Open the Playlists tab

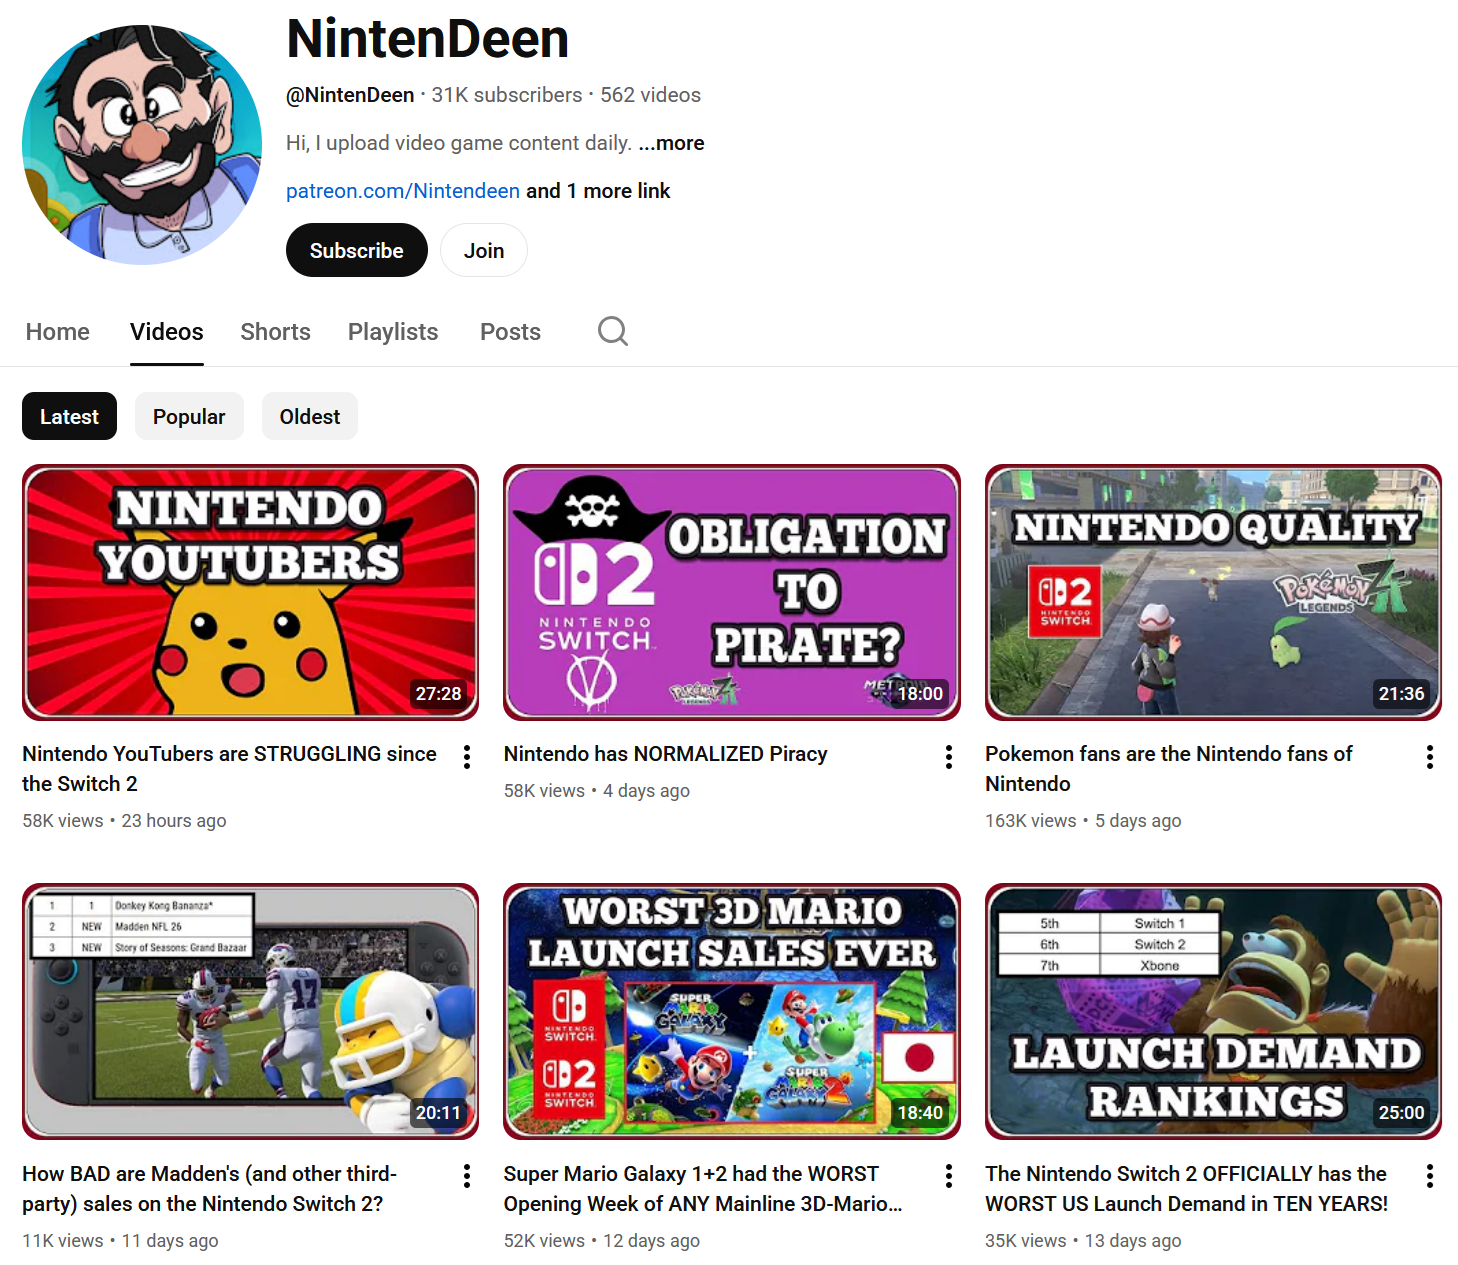coord(393,332)
